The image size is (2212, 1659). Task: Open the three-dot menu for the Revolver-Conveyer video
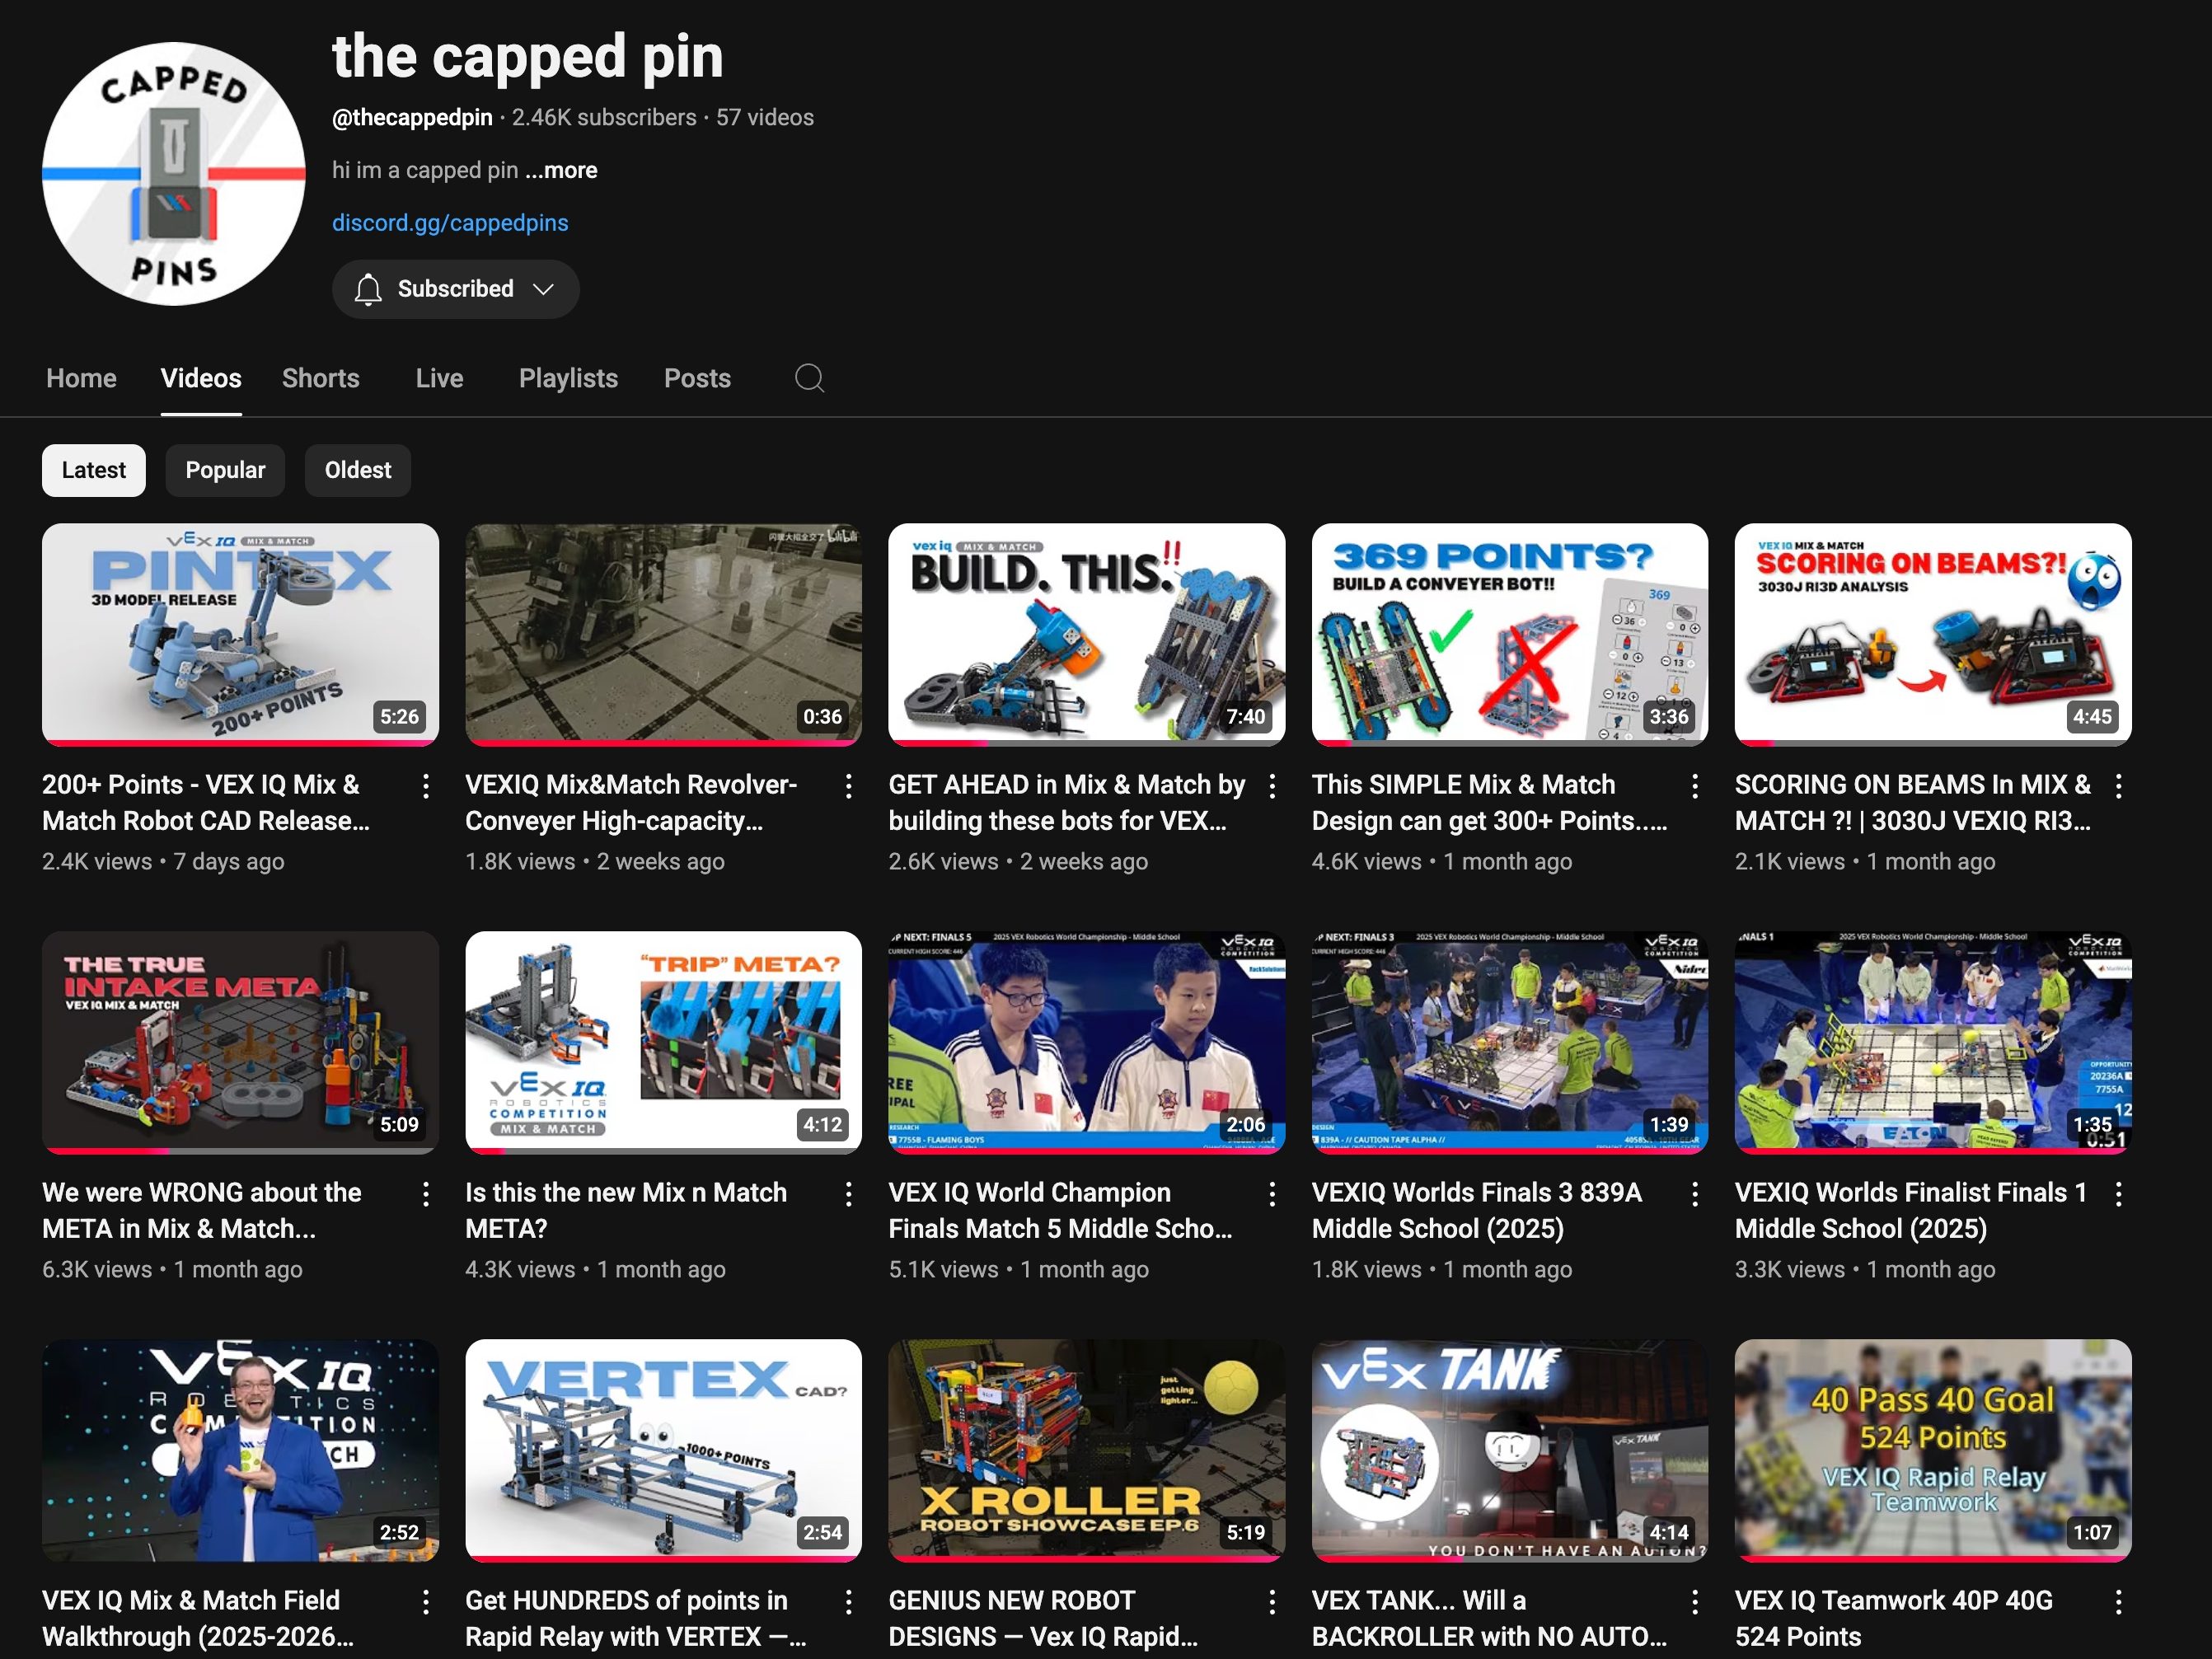pos(848,786)
